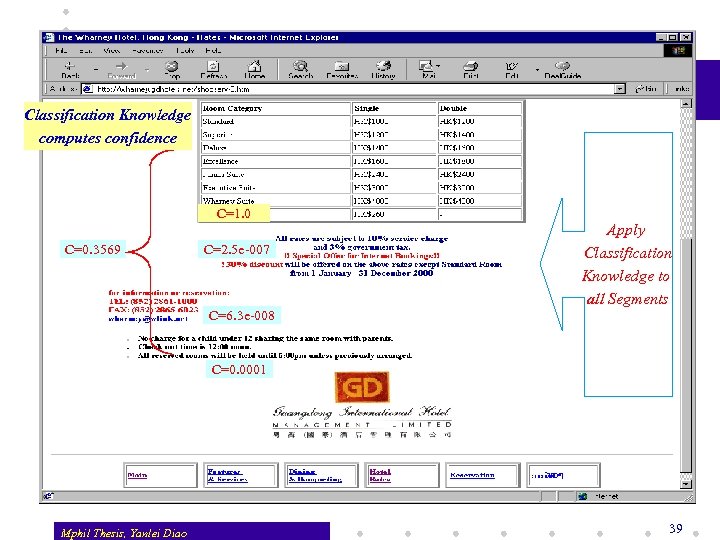Open the View menu
720x540 pixels.
click(112, 51)
